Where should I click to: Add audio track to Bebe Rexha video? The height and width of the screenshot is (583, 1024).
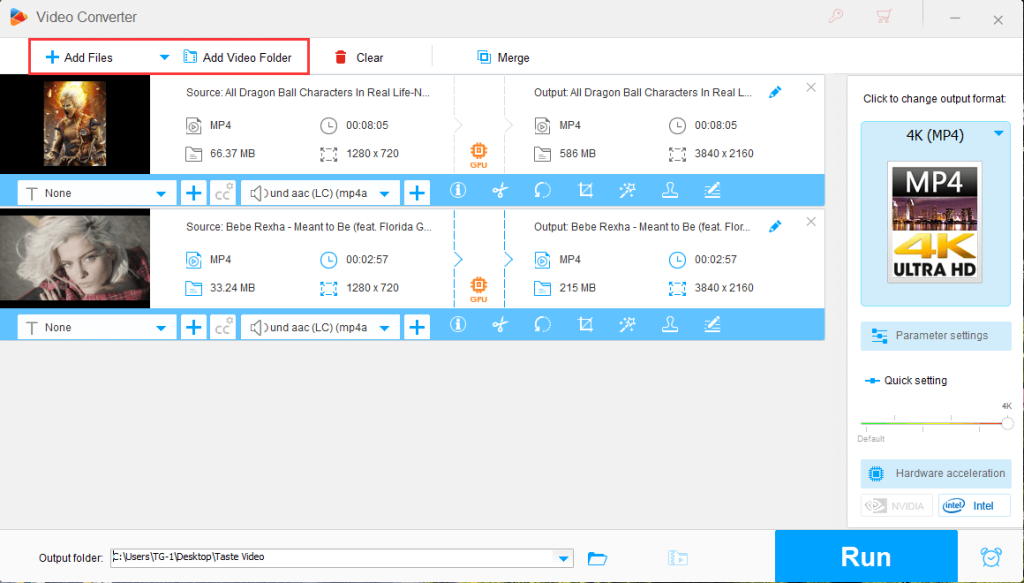coord(417,328)
